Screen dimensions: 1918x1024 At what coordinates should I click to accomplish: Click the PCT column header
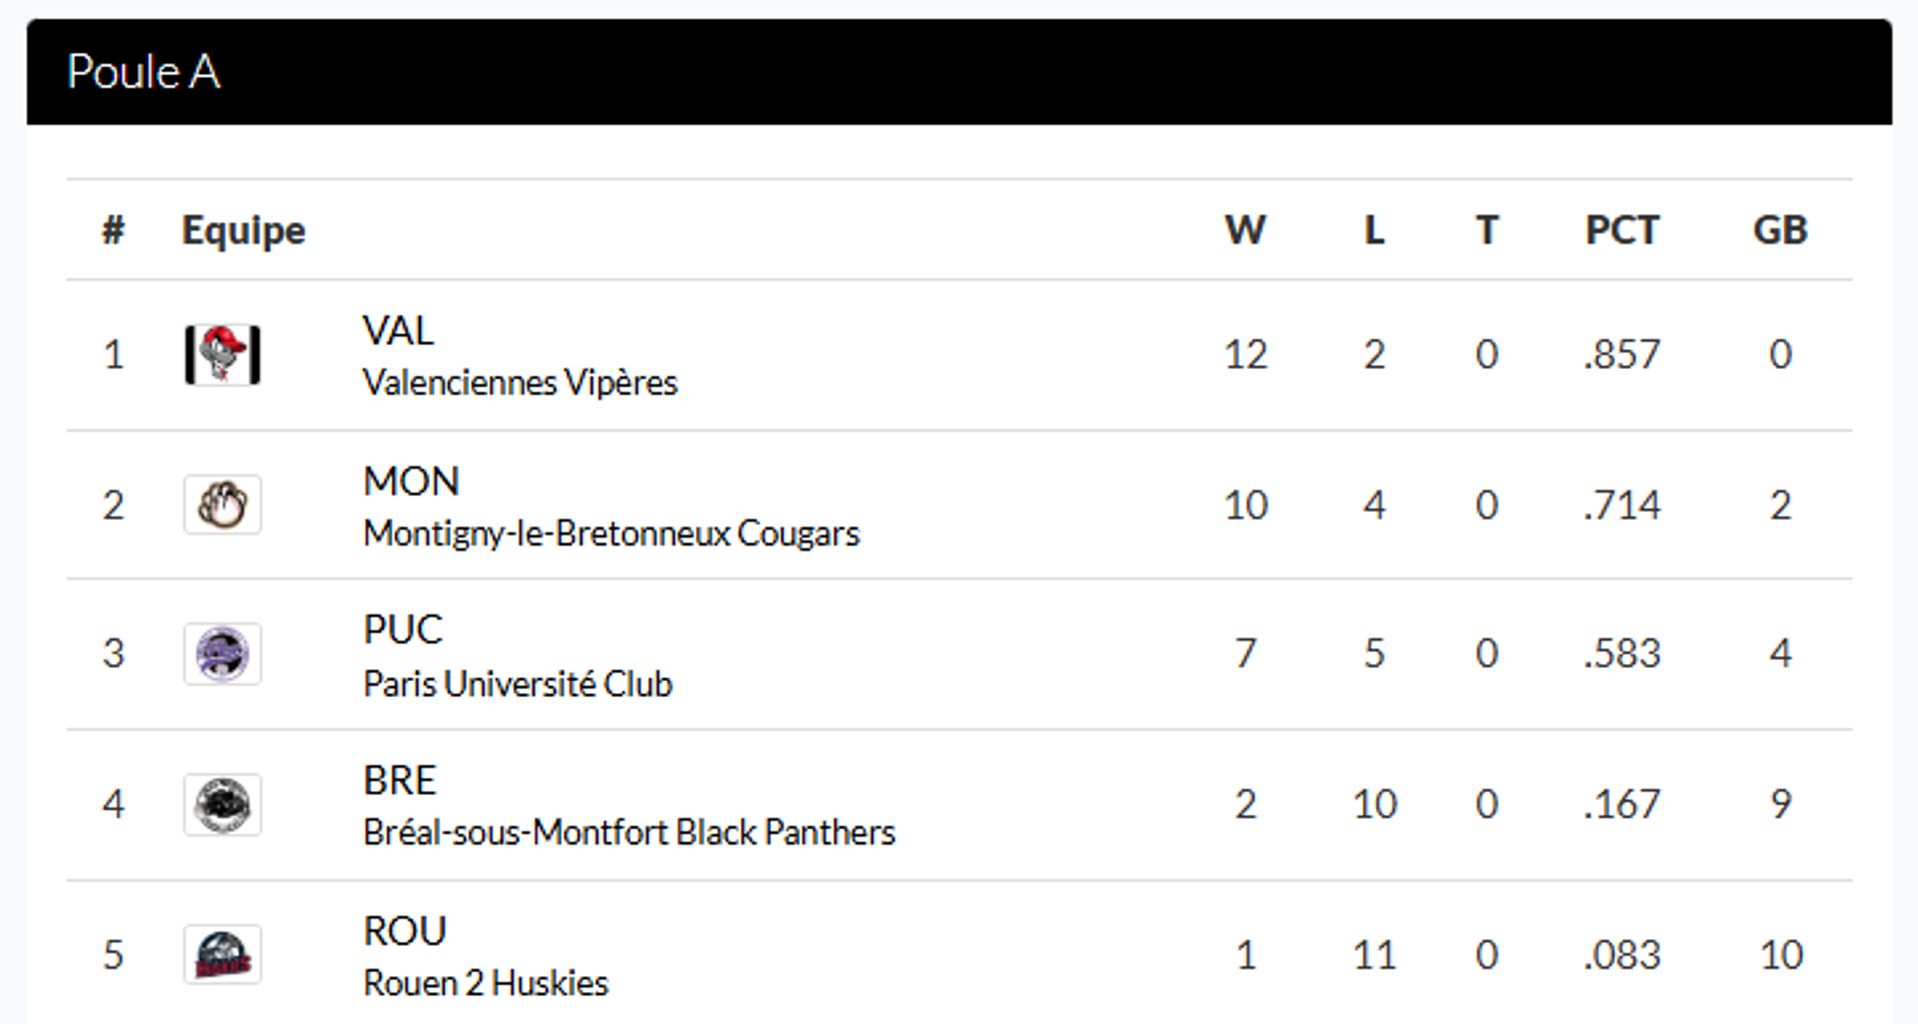pos(1621,230)
